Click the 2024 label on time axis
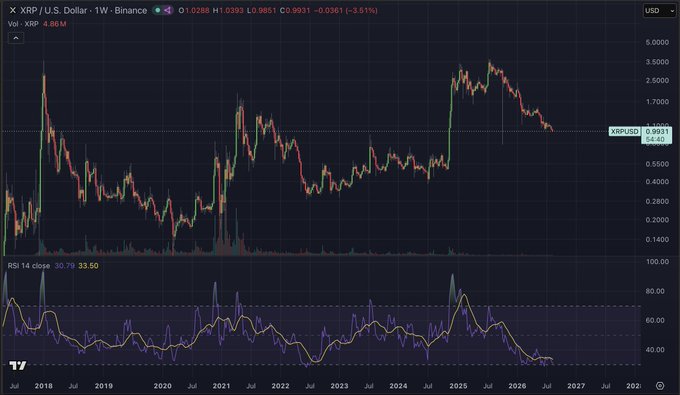 coord(398,385)
